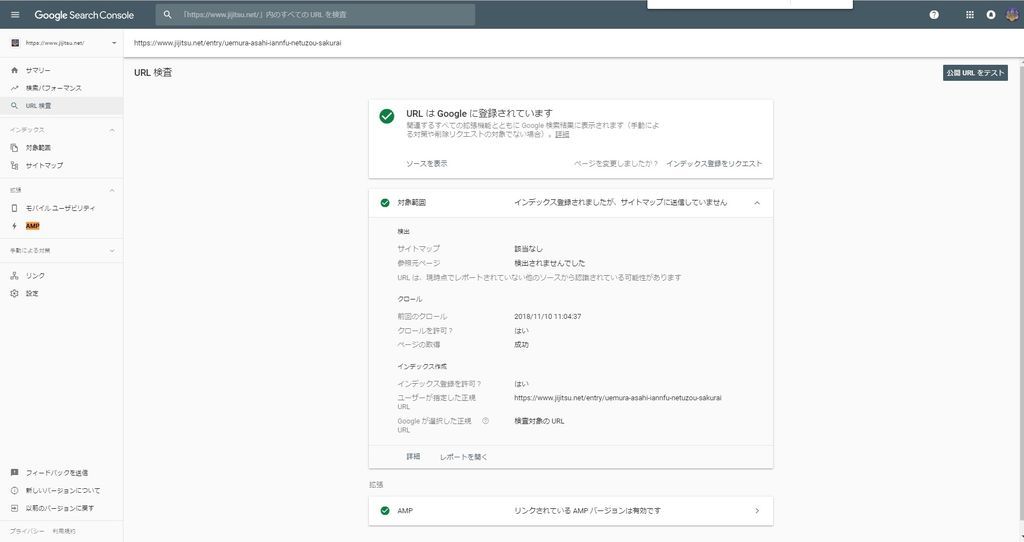Click the green check icon of URL は Google に登録されています
The width and height of the screenshot is (1024, 542).
click(387, 116)
